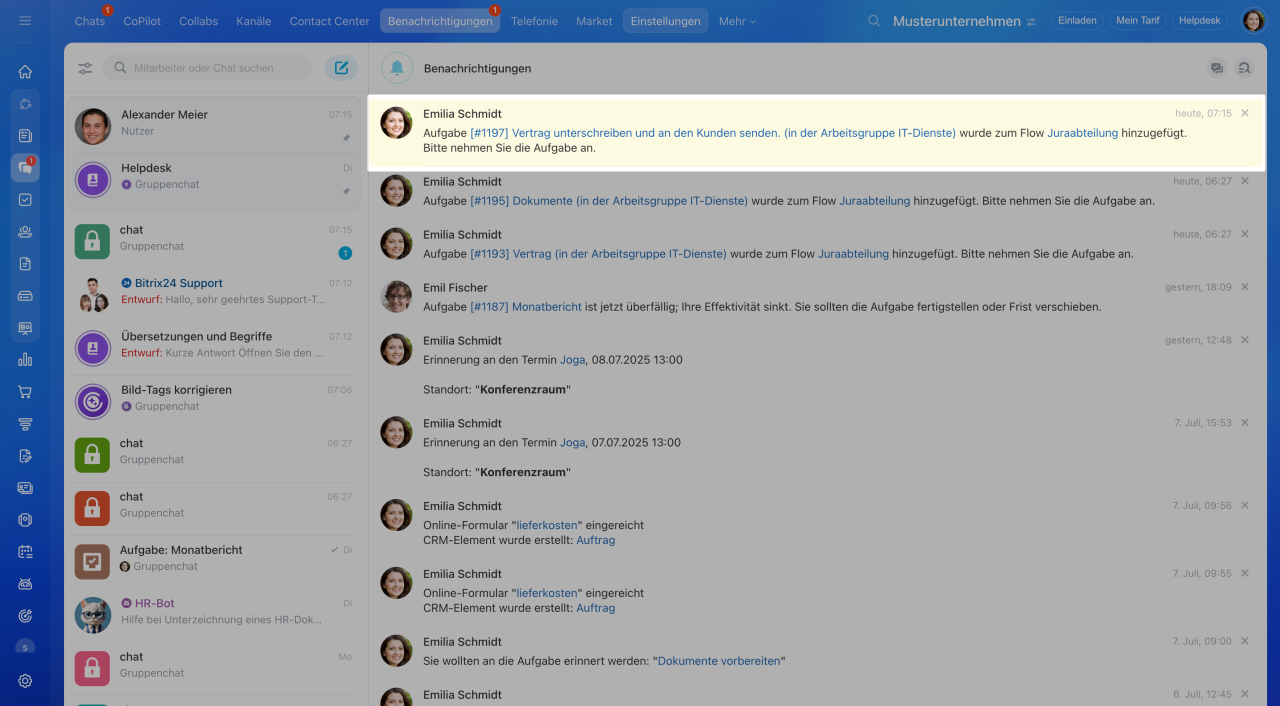Open the bar chart analytics icon in sidebar
Image resolution: width=1280 pixels, height=706 pixels.
coord(25,360)
